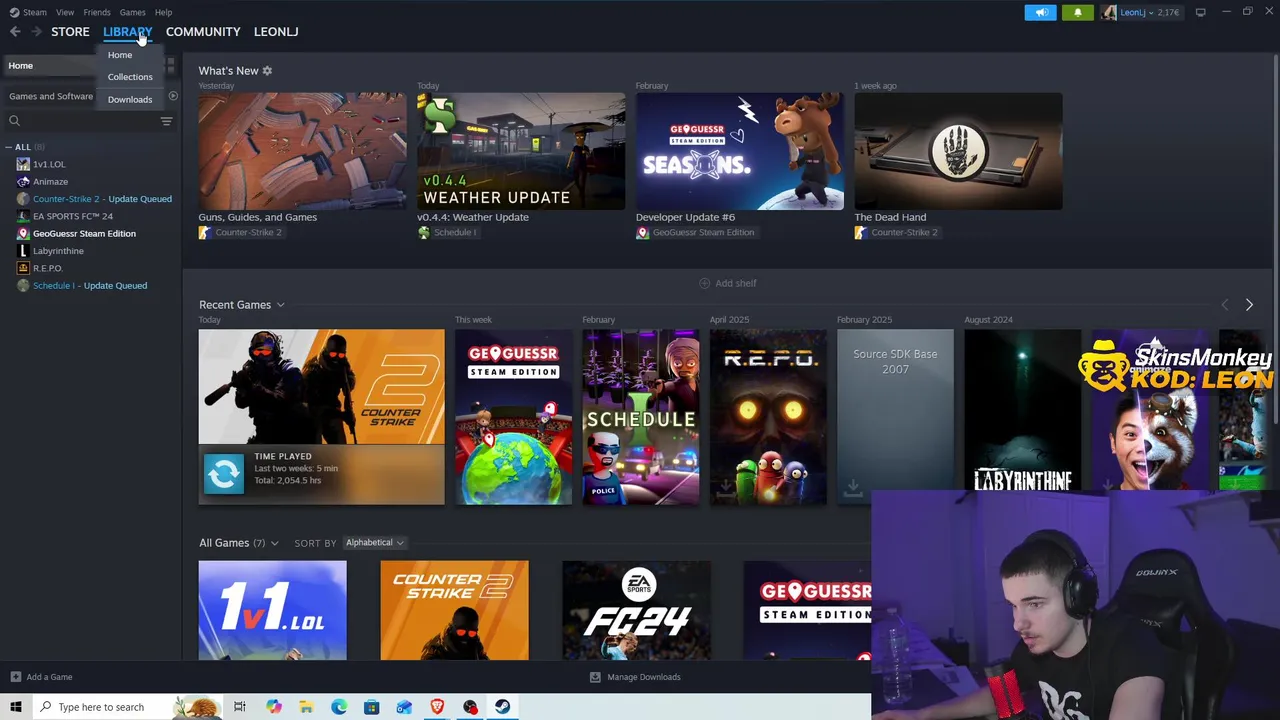This screenshot has width=1280, height=720.
Task: Open the Games menu
Action: coord(132,12)
